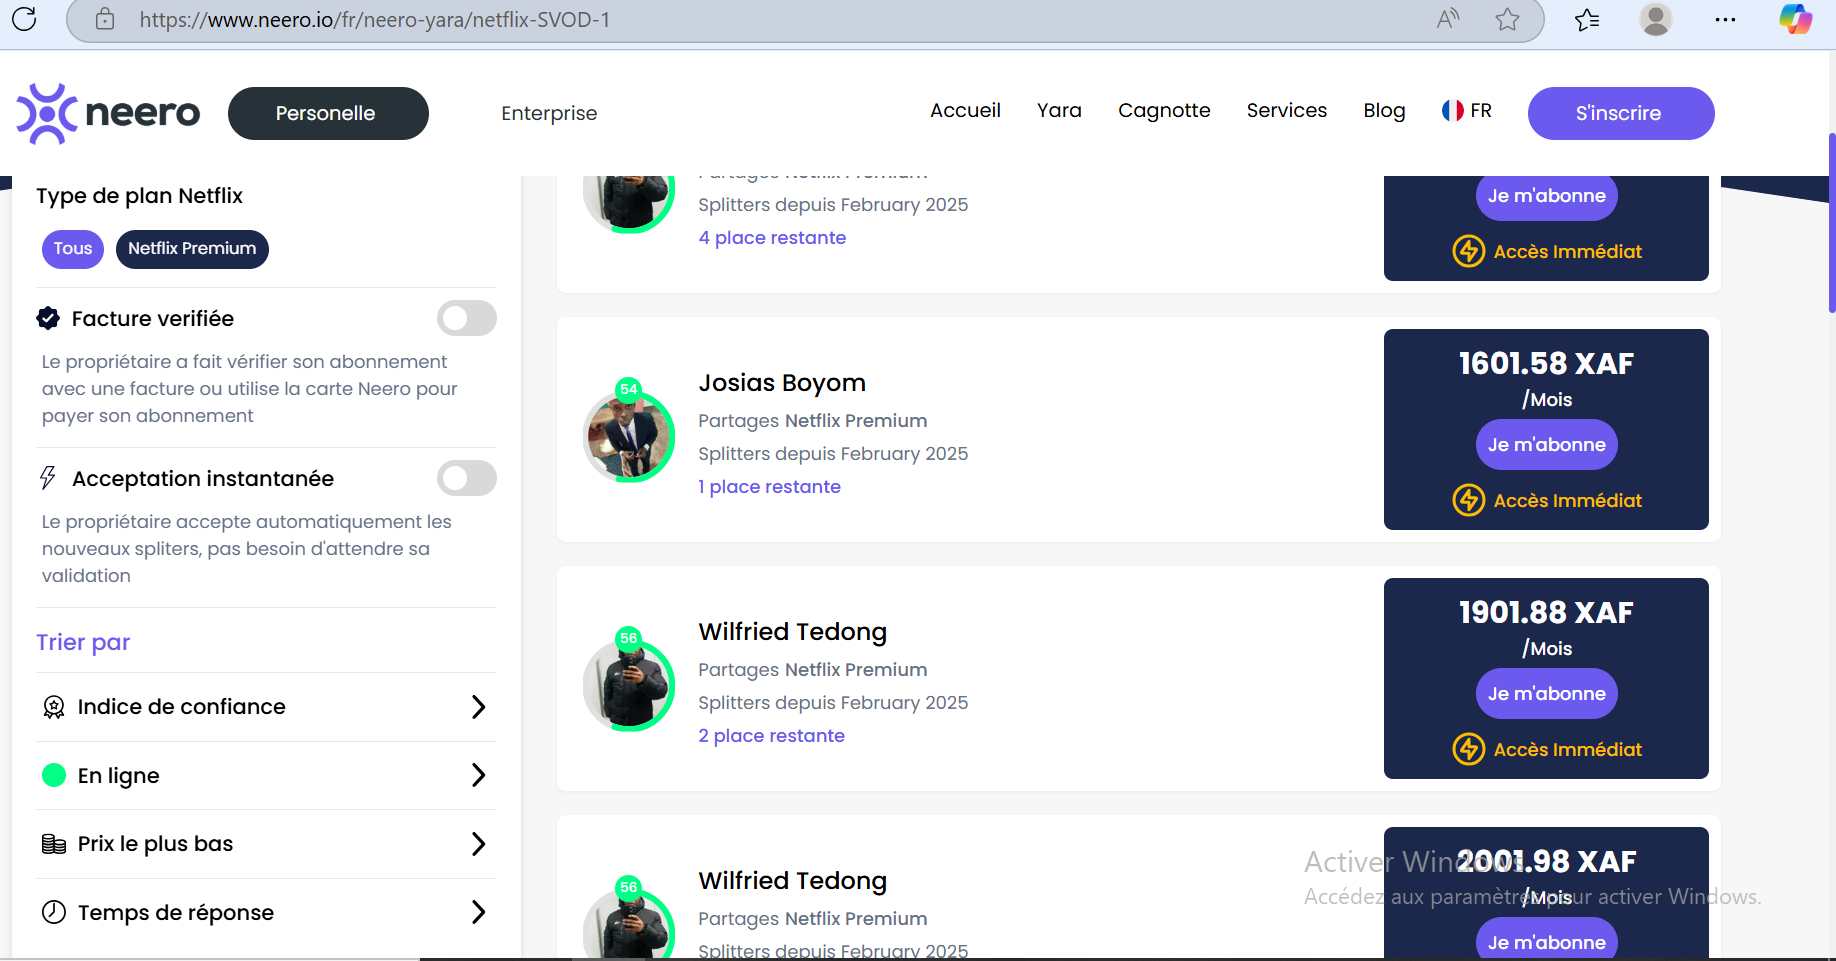The image size is (1836, 961).
Task: Expand Indice de confiance sort chevron
Action: point(478,707)
